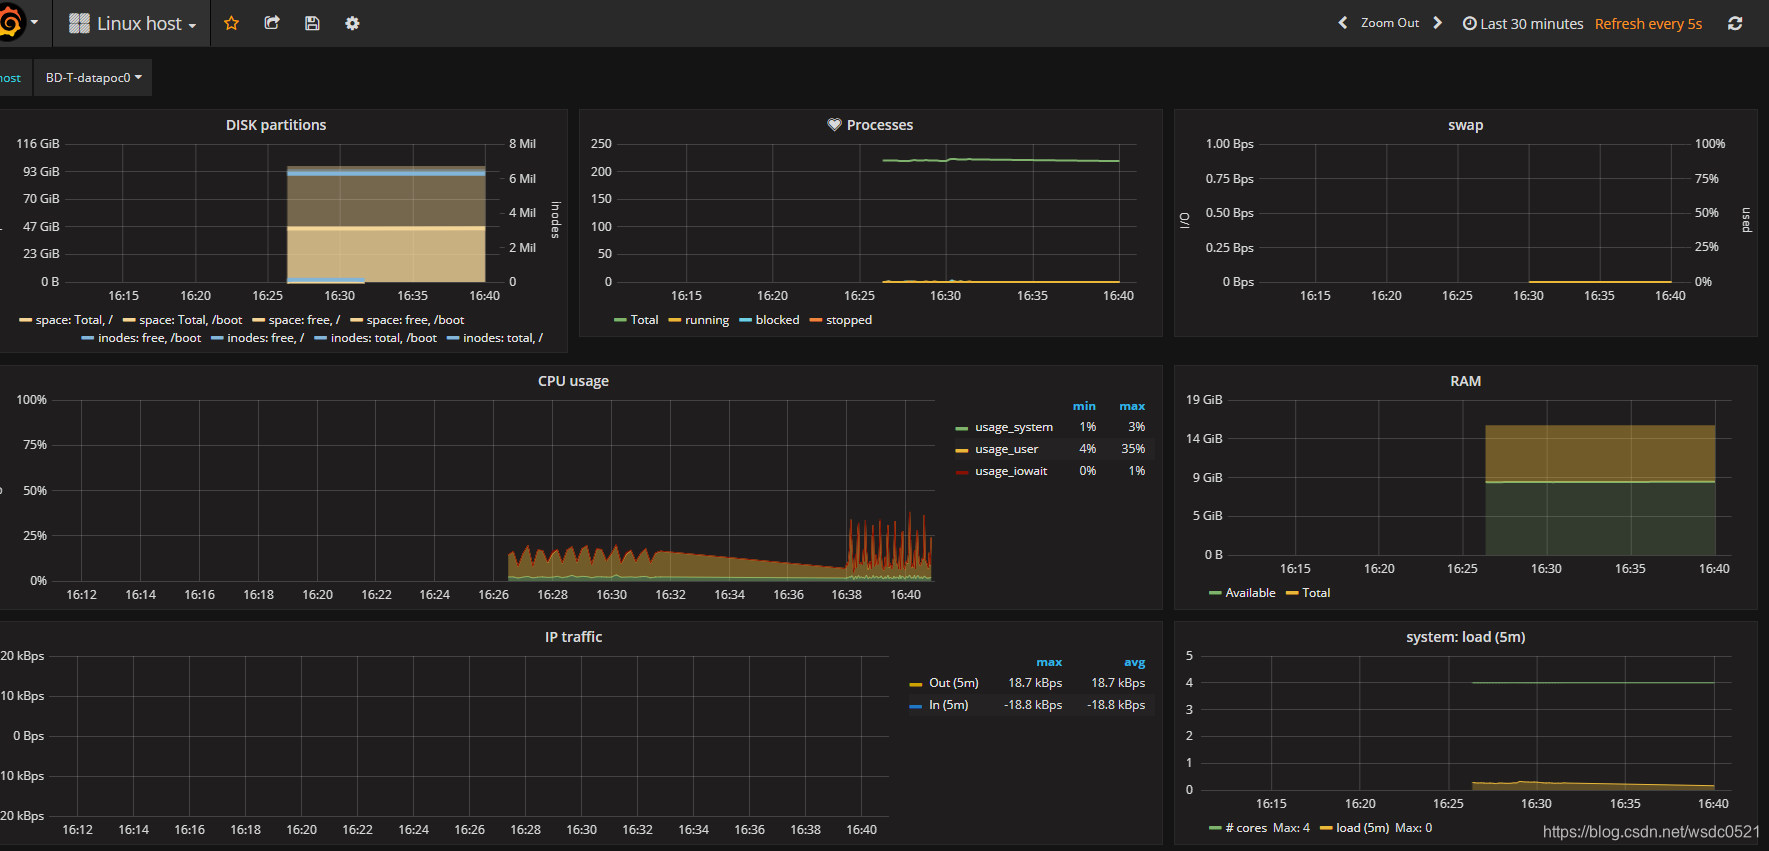The height and width of the screenshot is (851, 1769).
Task: Open the RAM panel title menu
Action: click(1465, 381)
